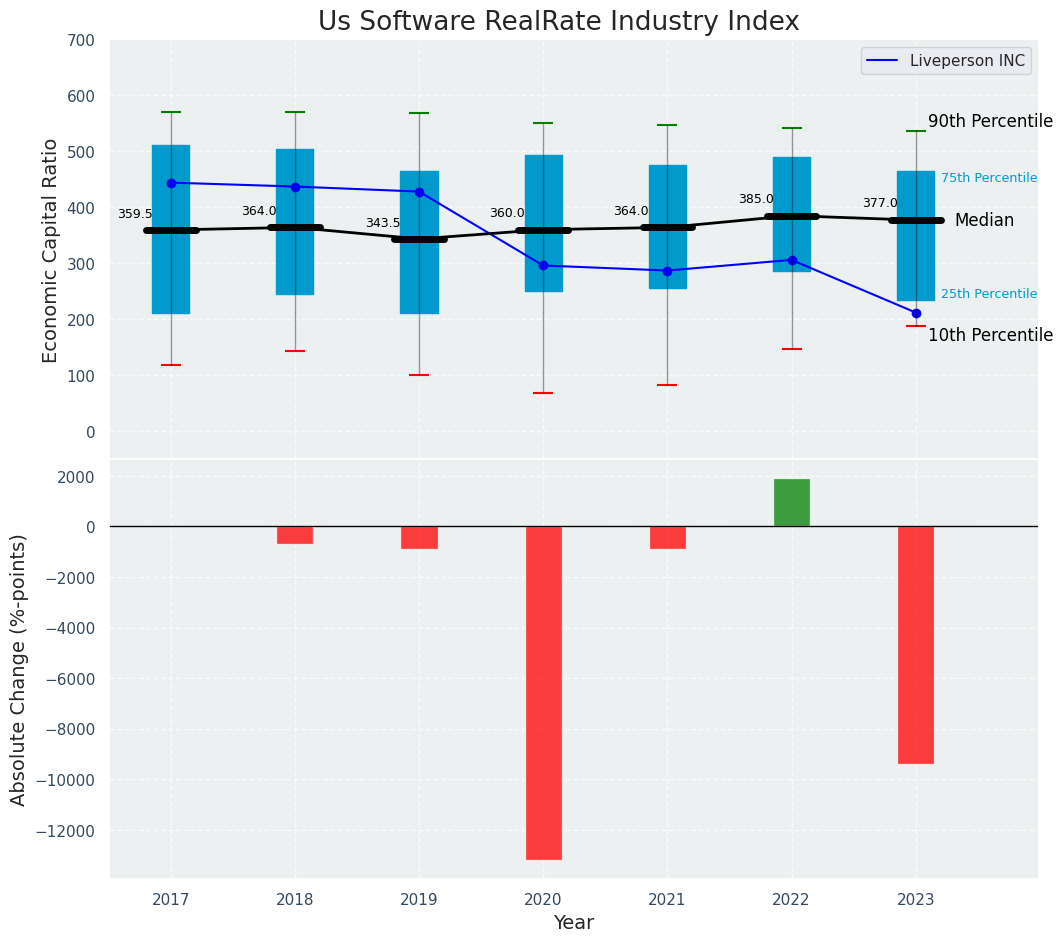Viewport: 1063px width, 942px height.
Task: Click the Liveperson data point for 2017
Action: [x=171, y=183]
